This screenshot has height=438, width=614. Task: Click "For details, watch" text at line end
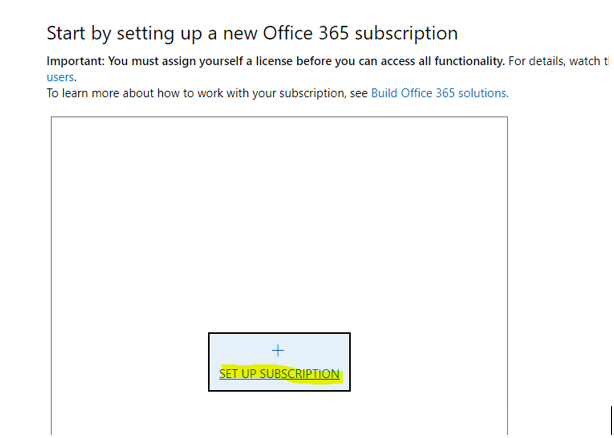coord(556,61)
